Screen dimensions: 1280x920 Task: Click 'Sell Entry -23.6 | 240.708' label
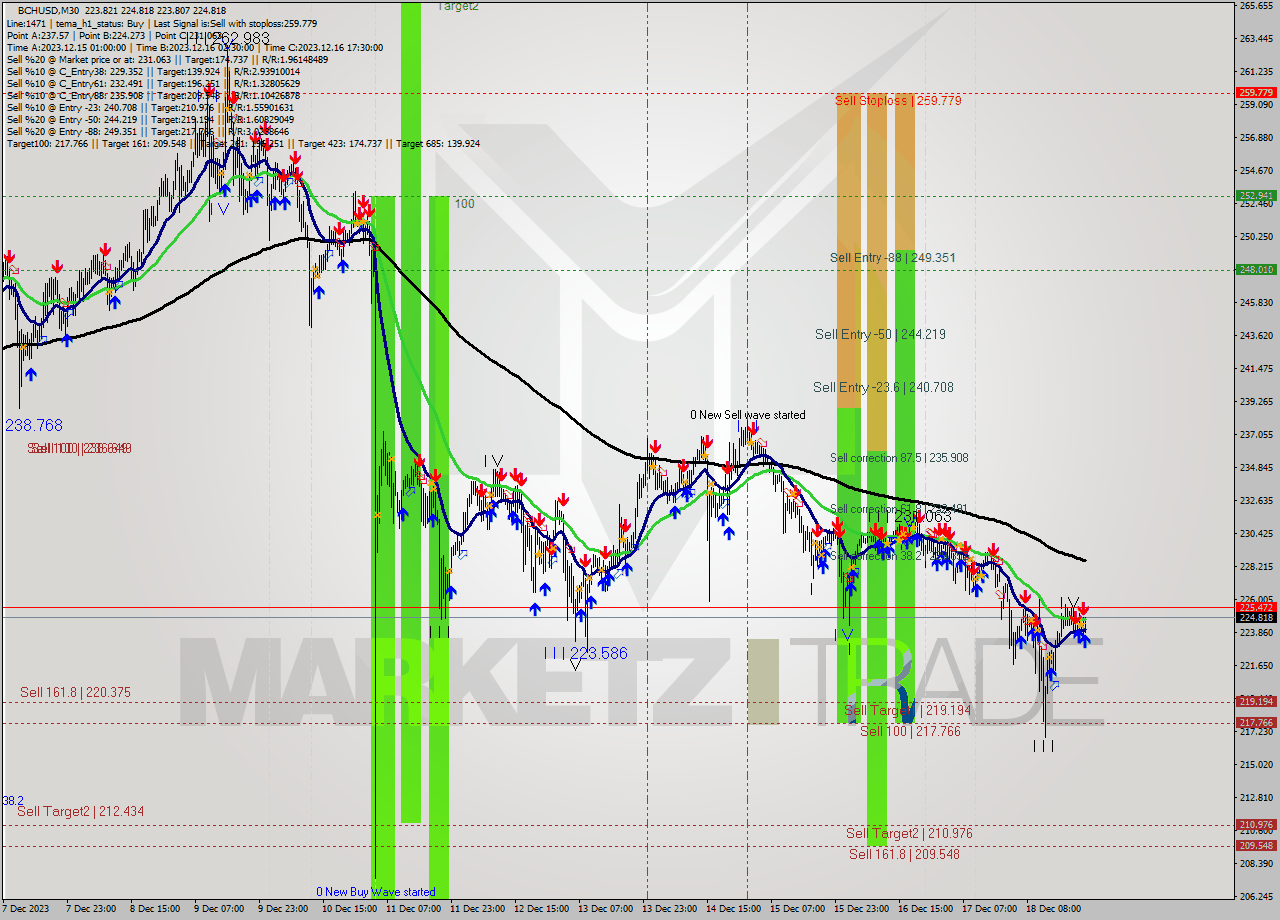pos(883,388)
